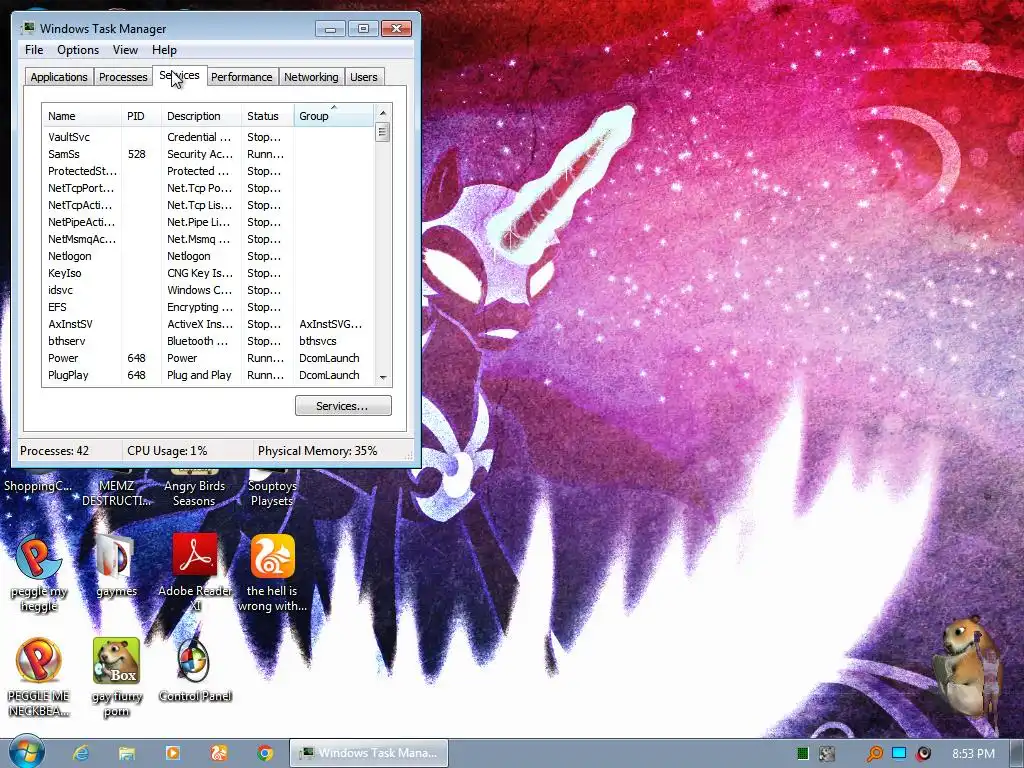Select the EFS service row

pyautogui.click(x=208, y=307)
